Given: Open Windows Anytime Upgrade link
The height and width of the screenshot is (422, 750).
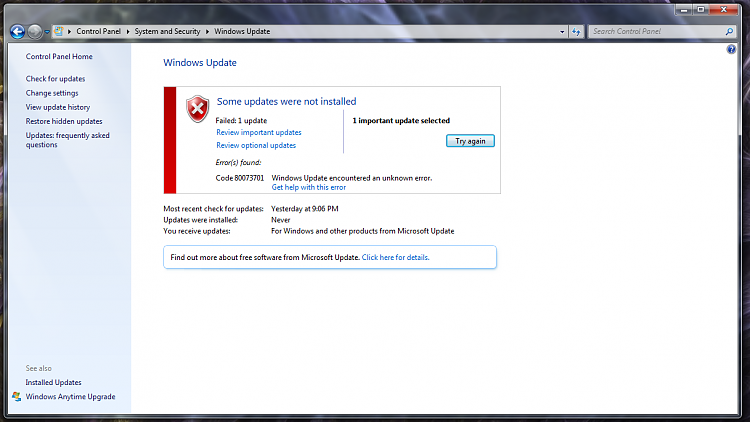Looking at the screenshot, I should coord(70,397).
